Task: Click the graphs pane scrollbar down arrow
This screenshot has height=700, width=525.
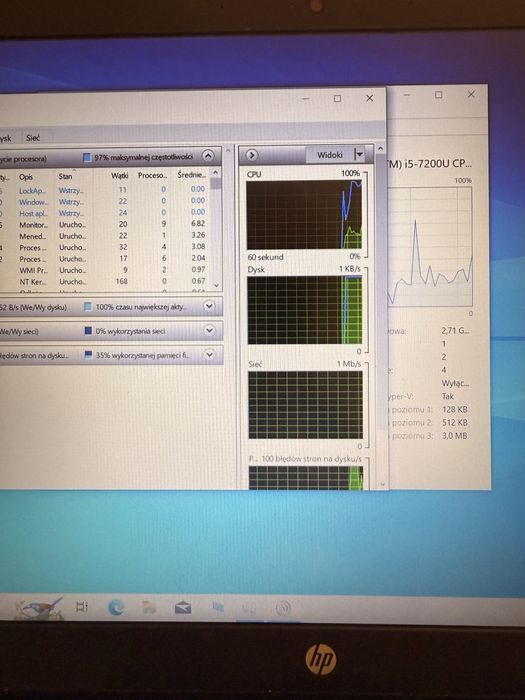Action: 382,484
